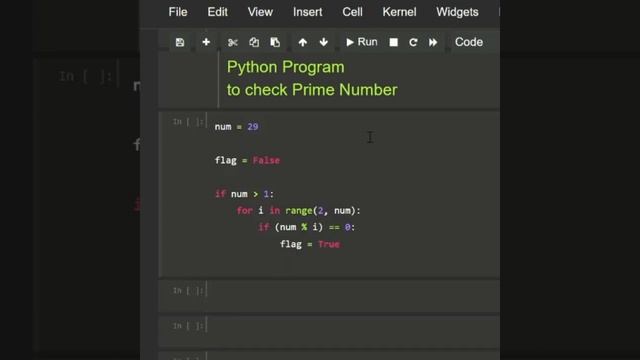The image size is (640, 360).
Task: Open the Cell menu
Action: (352, 12)
